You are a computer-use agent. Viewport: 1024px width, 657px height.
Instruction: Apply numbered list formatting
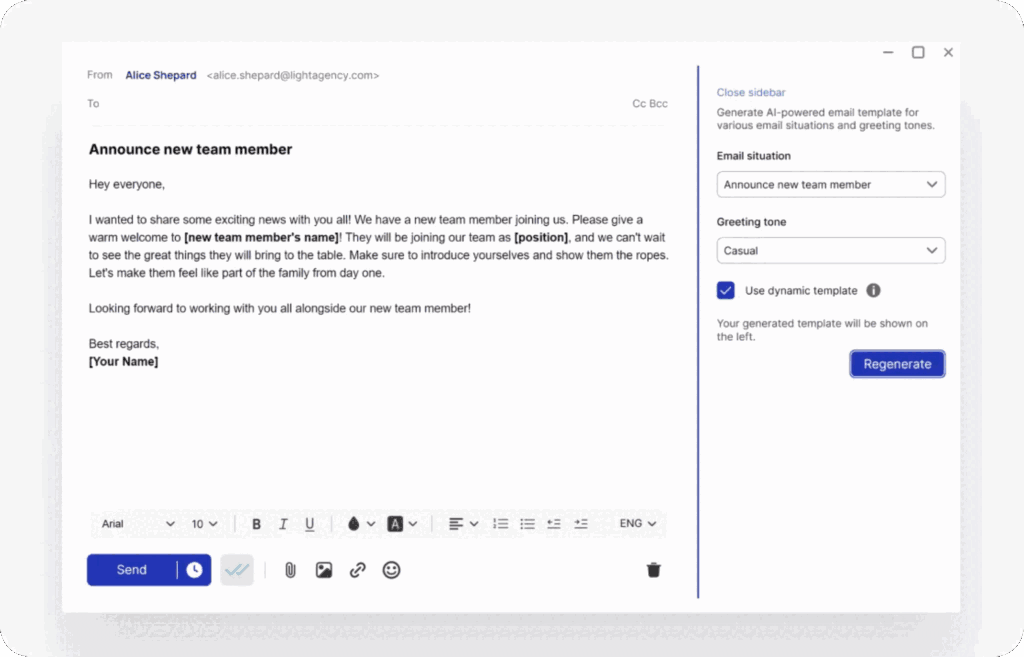[500, 523]
